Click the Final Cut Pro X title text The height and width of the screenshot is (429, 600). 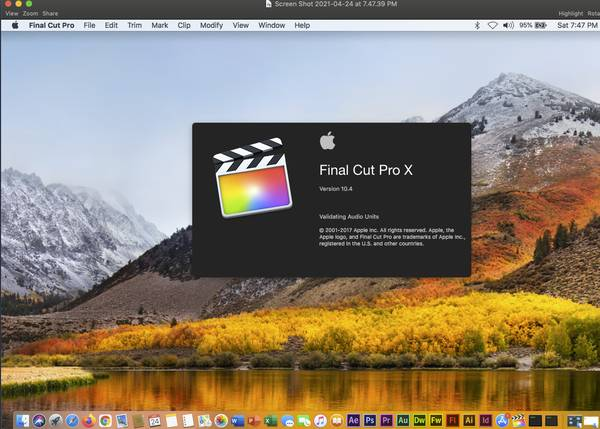(366, 170)
